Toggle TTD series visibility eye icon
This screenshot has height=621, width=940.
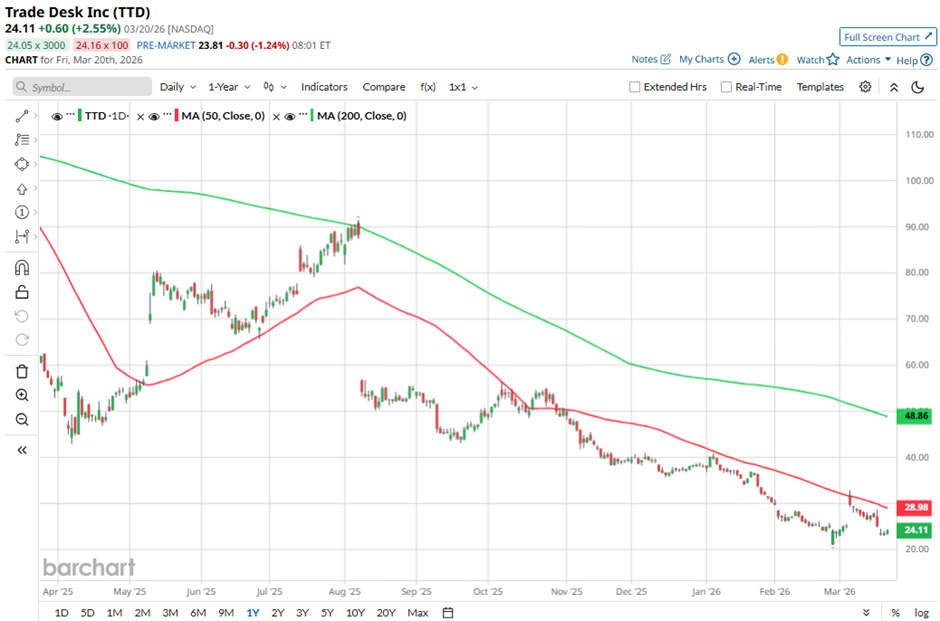click(57, 116)
